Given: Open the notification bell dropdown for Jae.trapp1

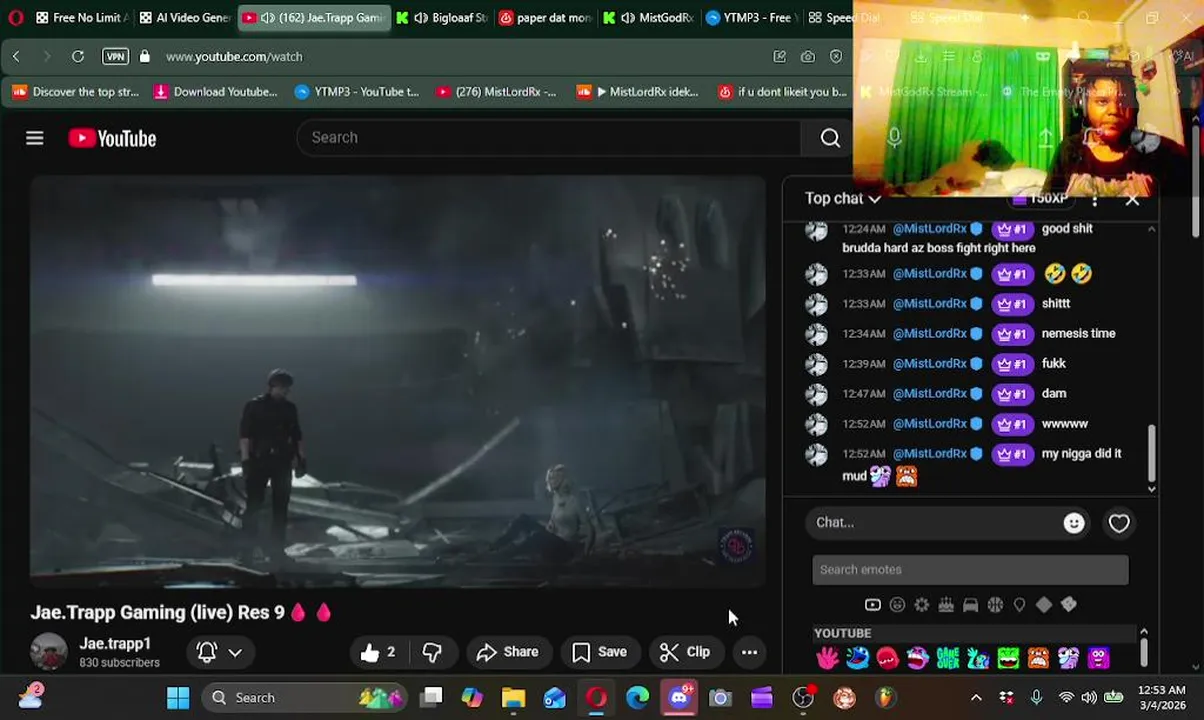Looking at the screenshot, I should click(220, 652).
